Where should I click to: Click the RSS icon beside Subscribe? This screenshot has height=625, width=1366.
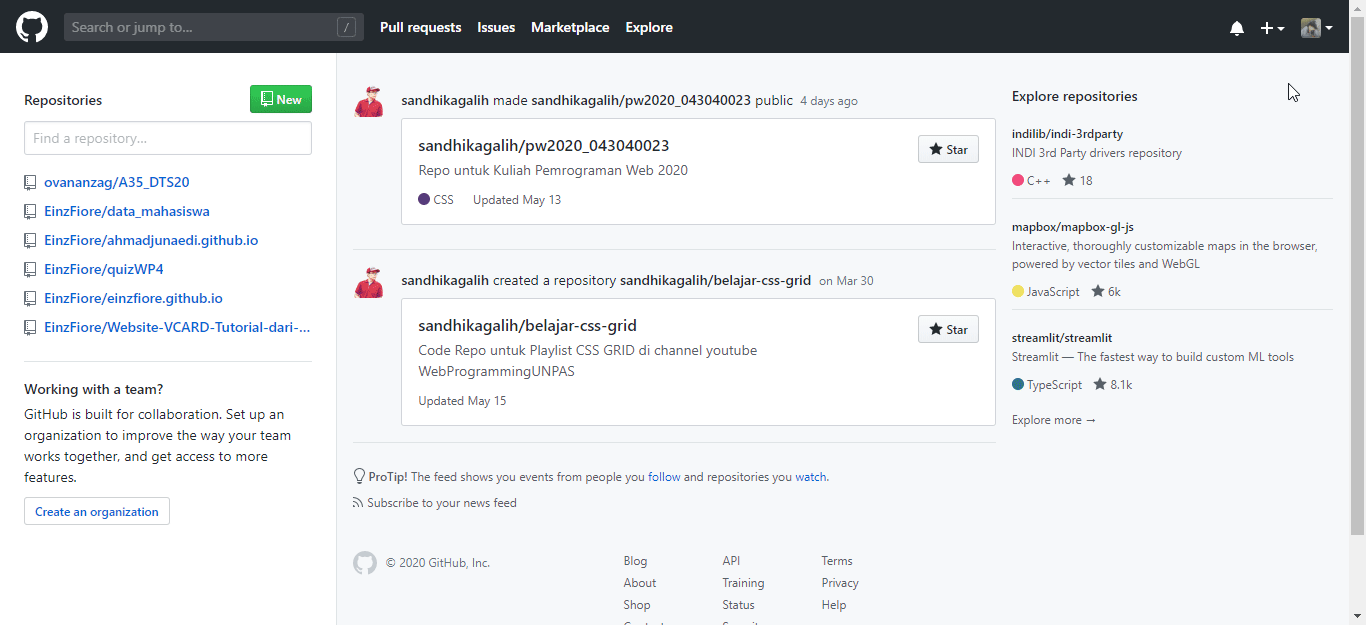(x=358, y=503)
